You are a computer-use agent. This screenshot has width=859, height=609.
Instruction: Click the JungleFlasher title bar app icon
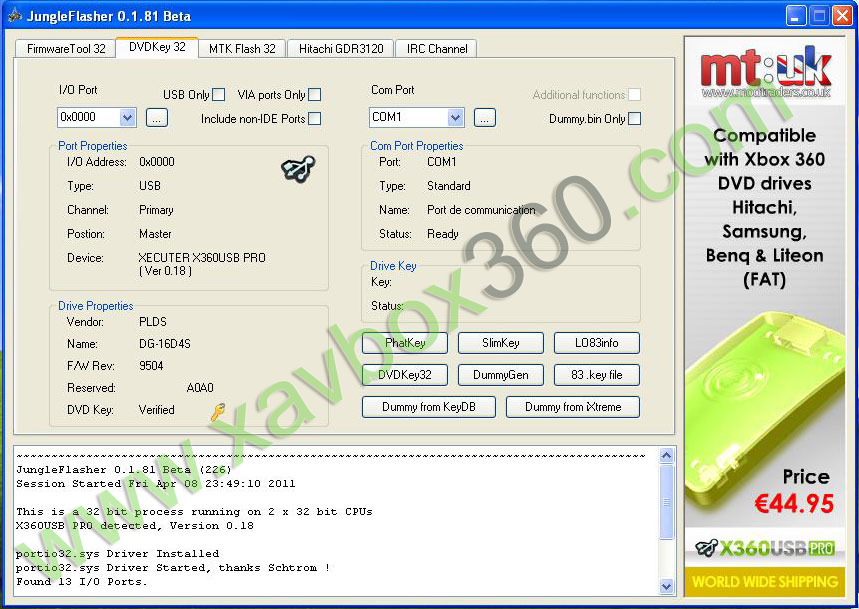[x=14, y=16]
